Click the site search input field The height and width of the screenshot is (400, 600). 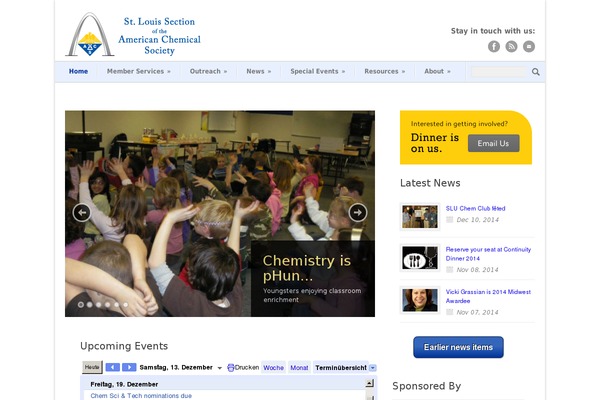499,72
